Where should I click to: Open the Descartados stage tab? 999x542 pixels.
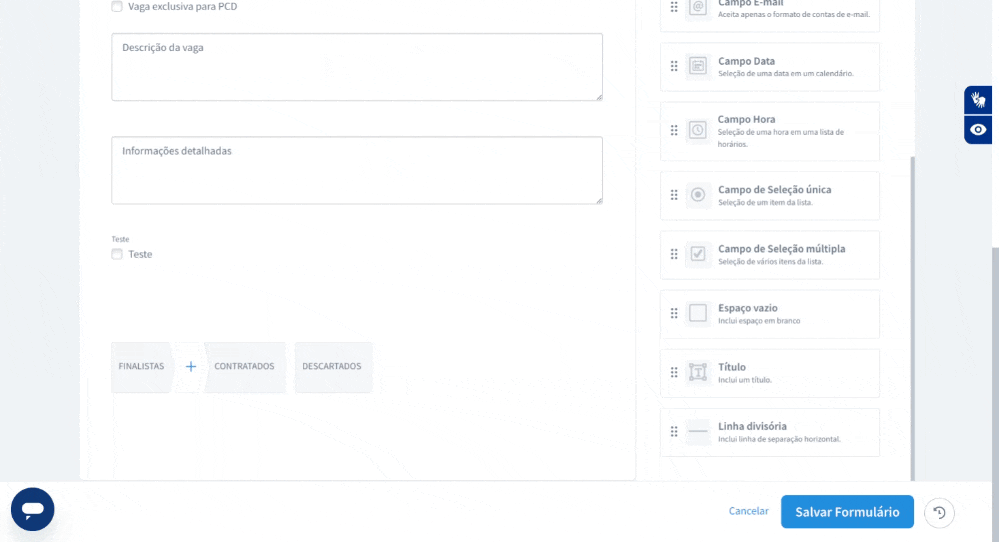click(332, 366)
